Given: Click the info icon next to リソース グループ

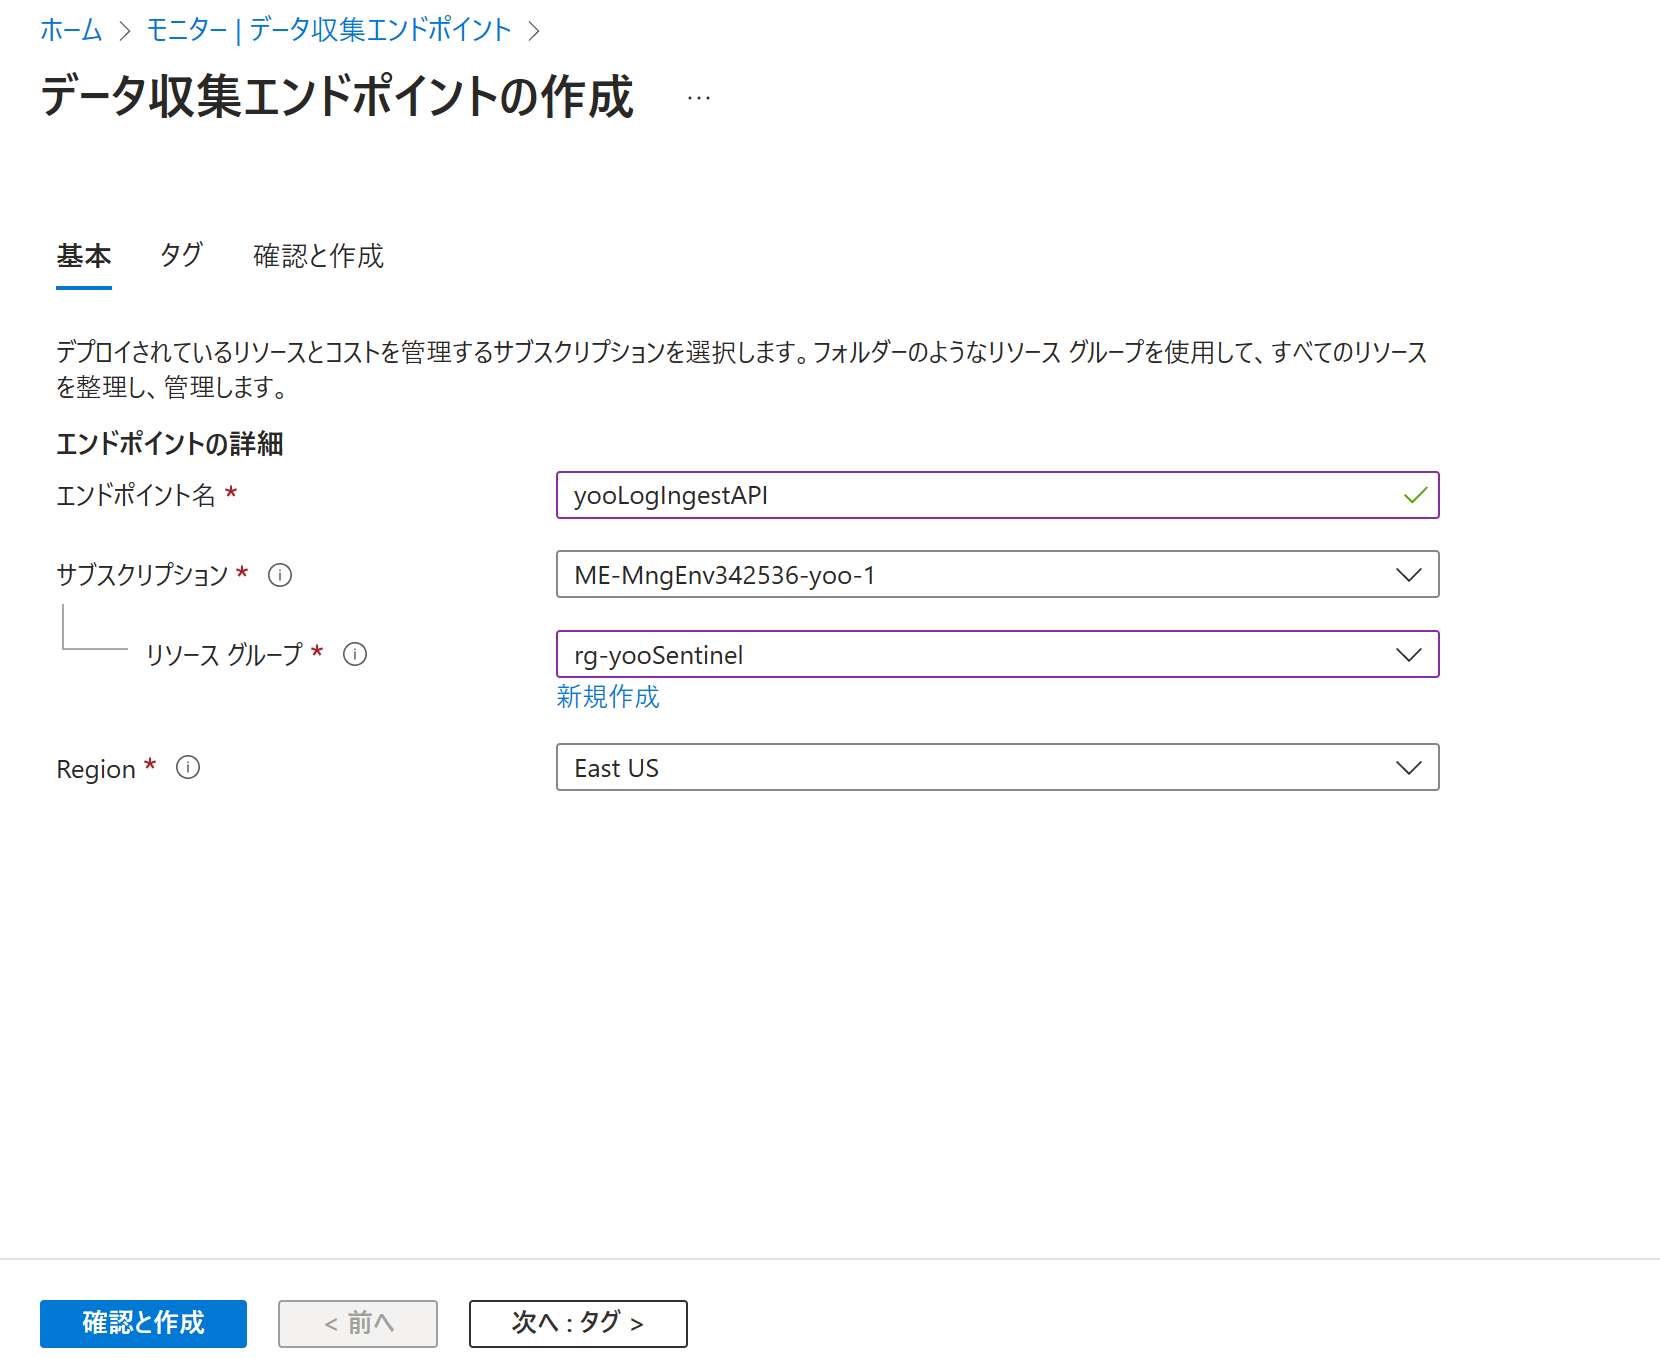Looking at the screenshot, I should coord(355,654).
